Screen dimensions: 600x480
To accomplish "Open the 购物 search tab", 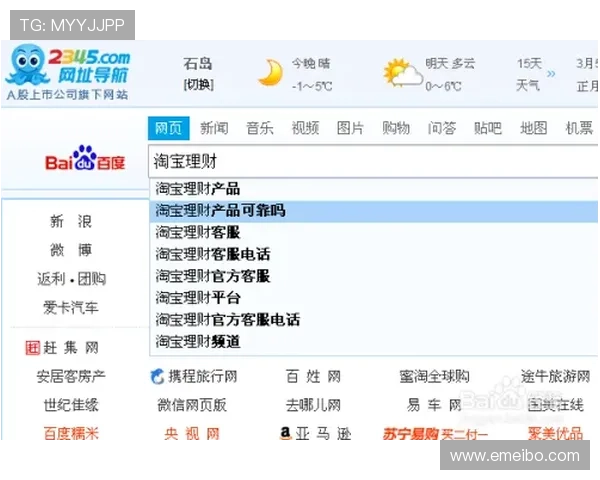I will (x=396, y=128).
